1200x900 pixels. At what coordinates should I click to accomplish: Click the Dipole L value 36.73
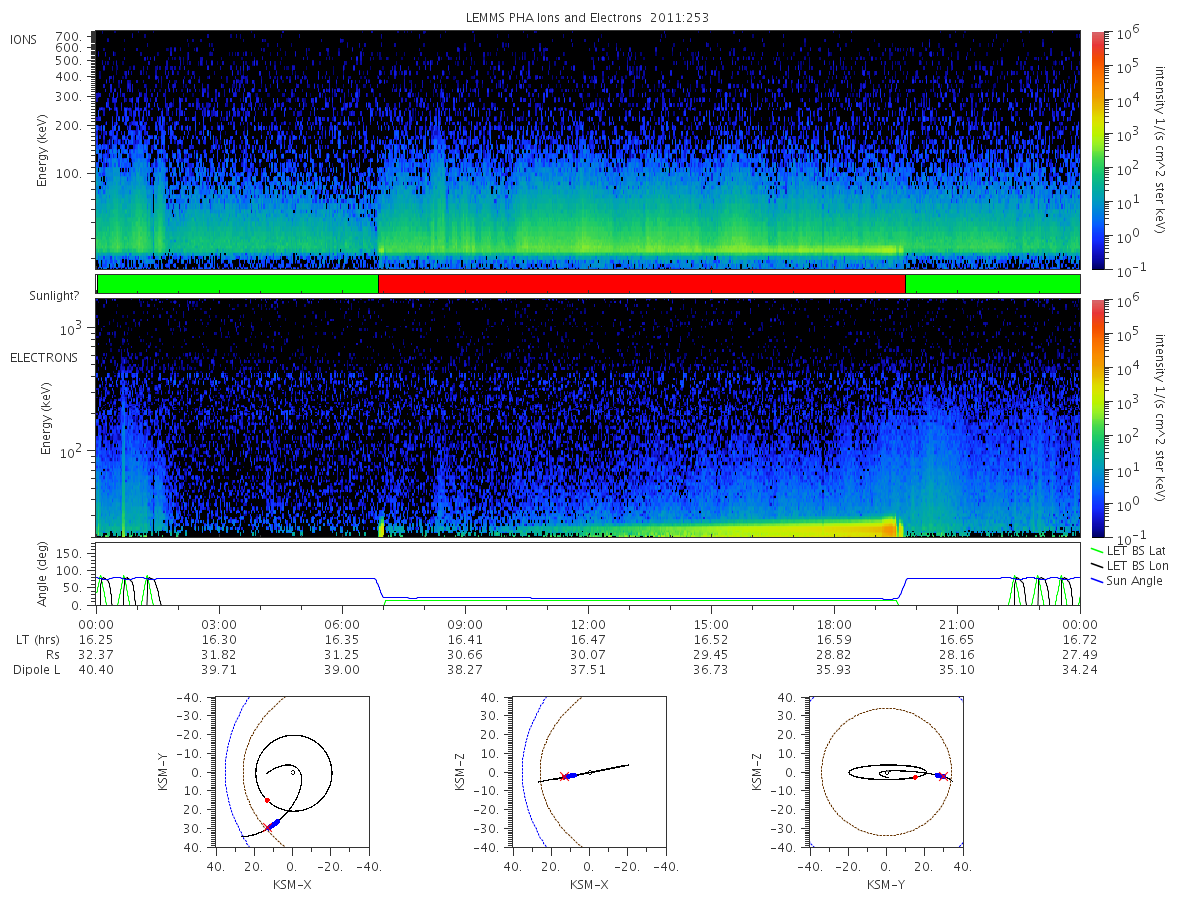pyautogui.click(x=711, y=670)
